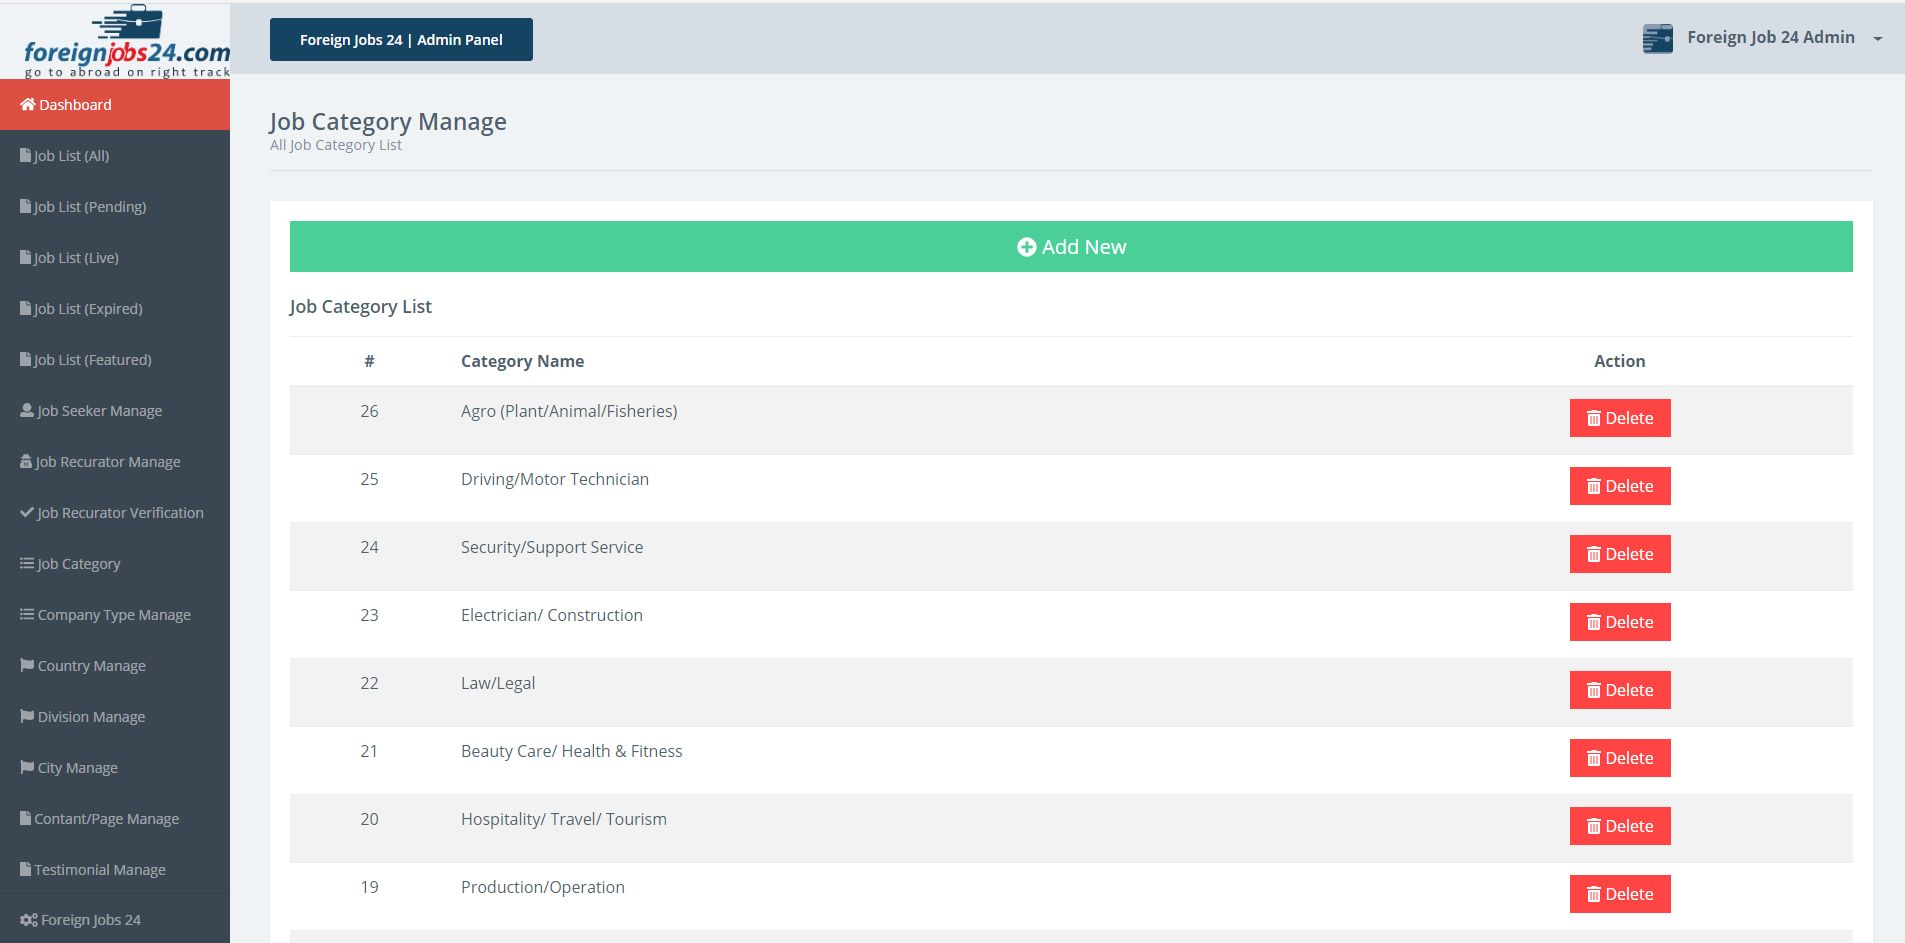Screen dimensions: 1905x943
Task: Click the Agro (Plant/Animal/Fisheries) category name
Action: (569, 411)
